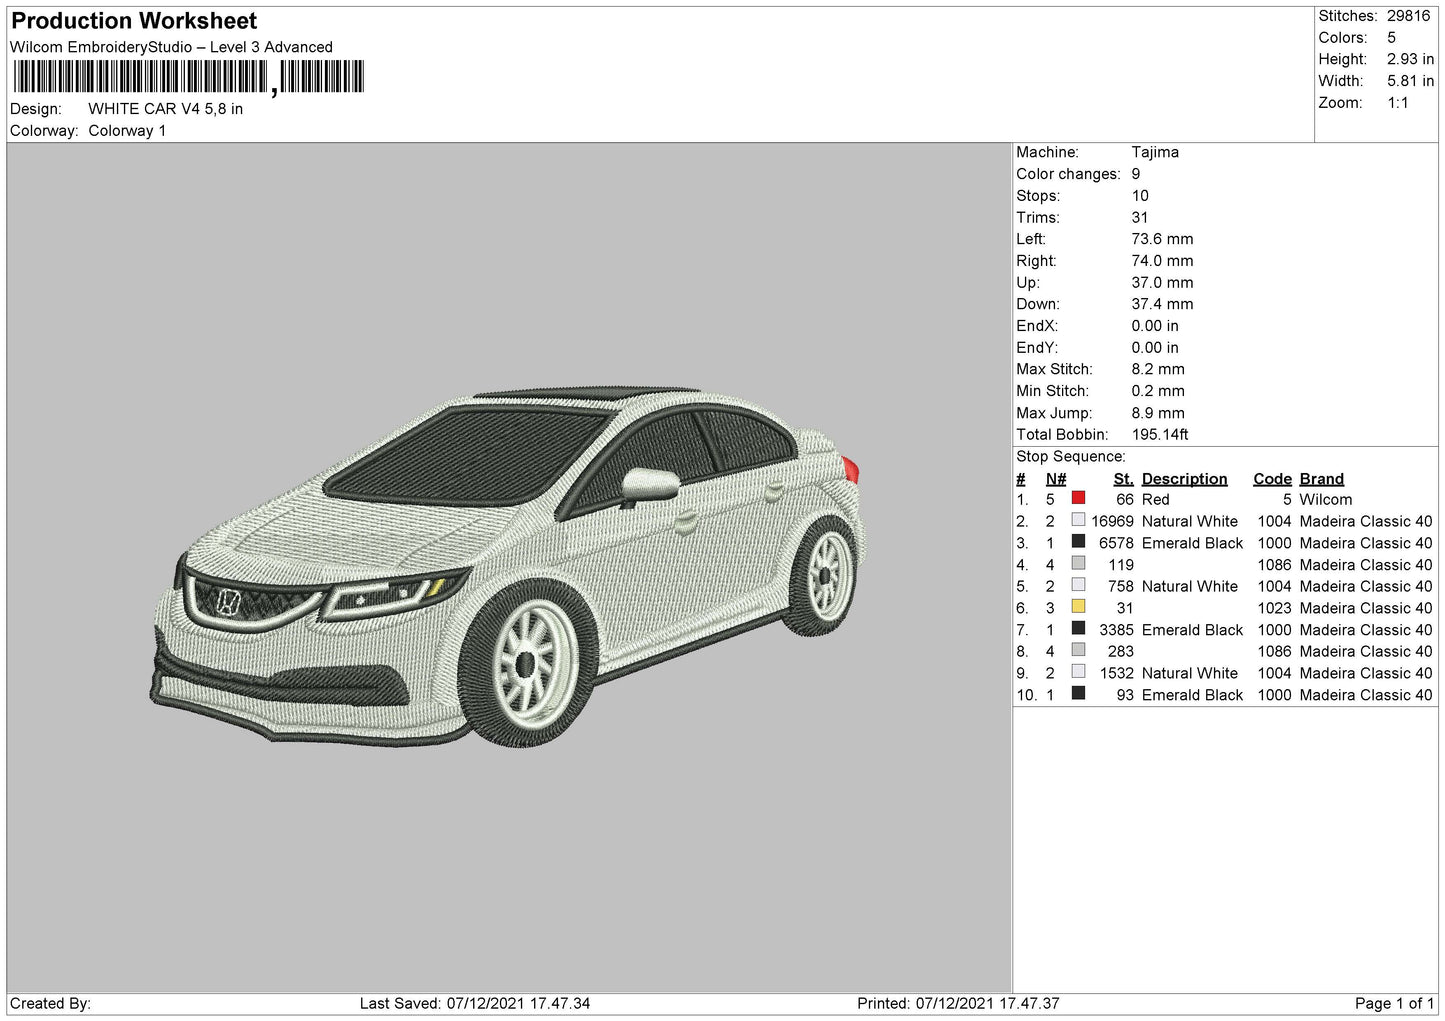Image resolution: width=1445 pixels, height=1021 pixels.
Task: Click the 'Page 1 of 1' footer text
Action: [x=1394, y=1003]
